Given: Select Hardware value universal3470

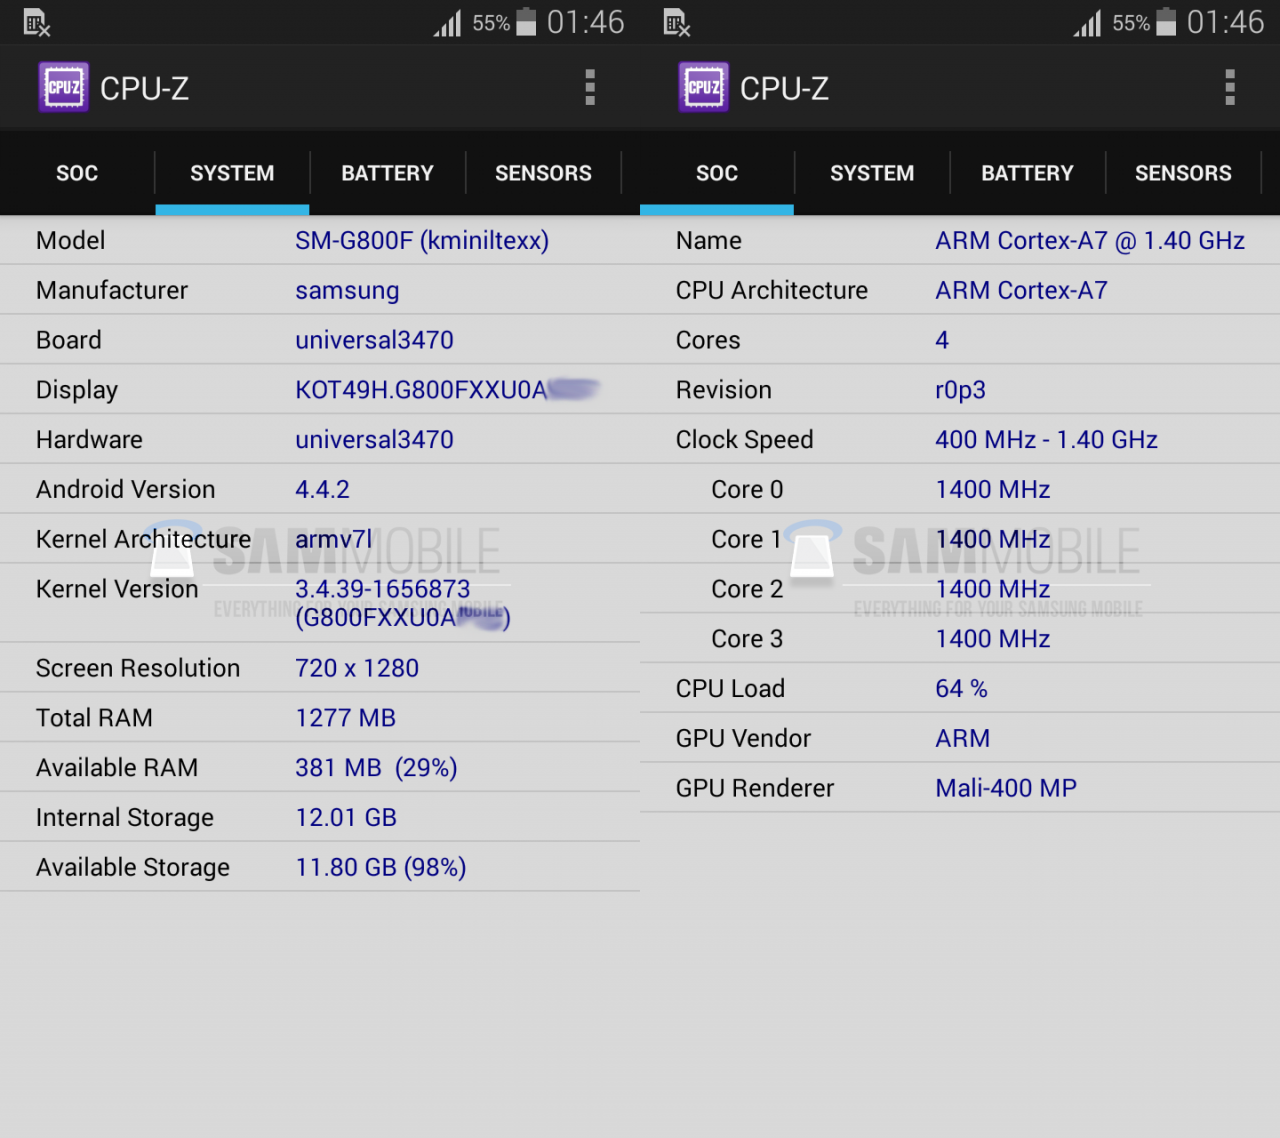Looking at the screenshot, I should click(x=374, y=440).
